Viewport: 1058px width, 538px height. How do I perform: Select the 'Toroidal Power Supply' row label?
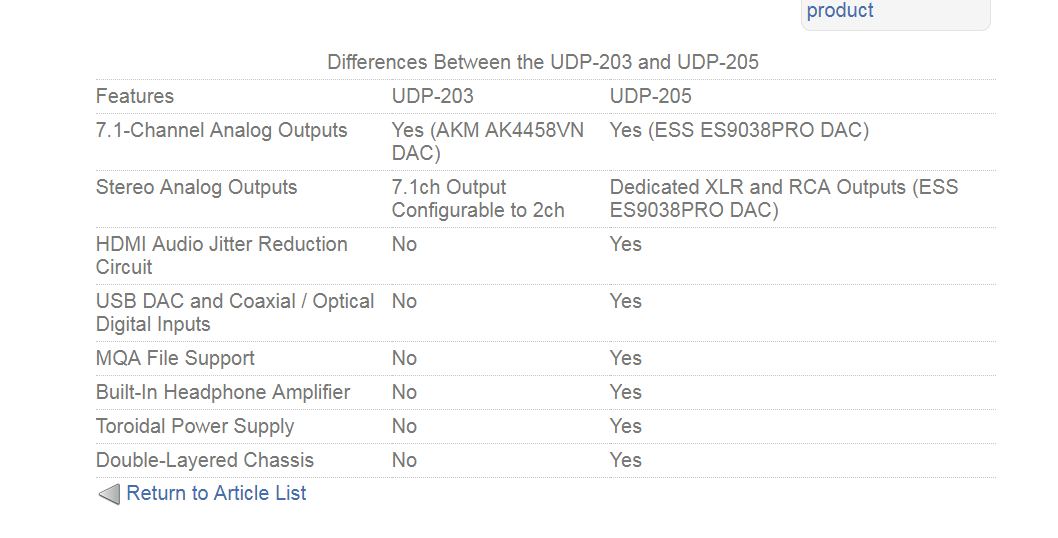coord(195,426)
